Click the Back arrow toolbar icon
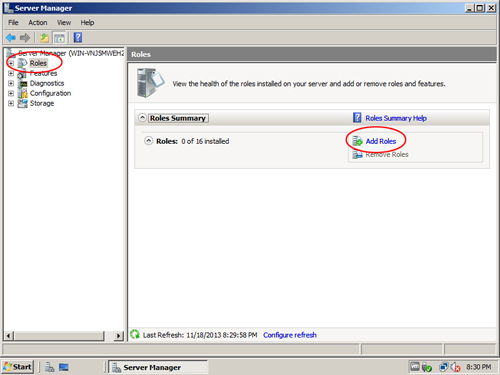The image size is (500, 375). click(x=11, y=38)
